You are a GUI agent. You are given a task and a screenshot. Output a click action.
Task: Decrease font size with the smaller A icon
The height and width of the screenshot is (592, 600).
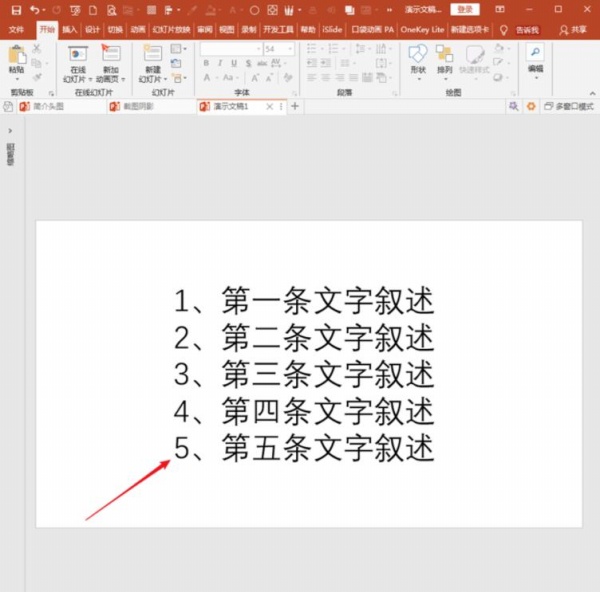[269, 78]
